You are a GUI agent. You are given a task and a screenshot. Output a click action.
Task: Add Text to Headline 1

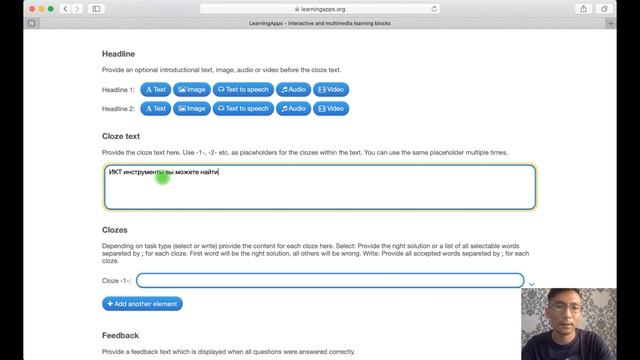pyautogui.click(x=156, y=89)
